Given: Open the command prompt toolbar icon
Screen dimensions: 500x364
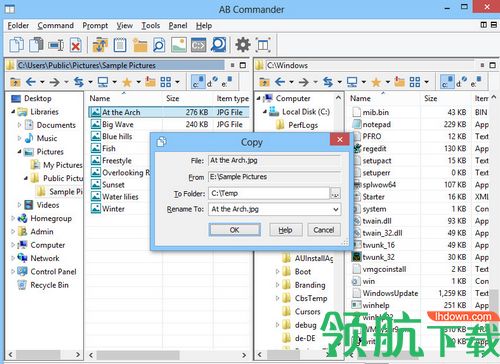Looking at the screenshot, I should [x=198, y=45].
